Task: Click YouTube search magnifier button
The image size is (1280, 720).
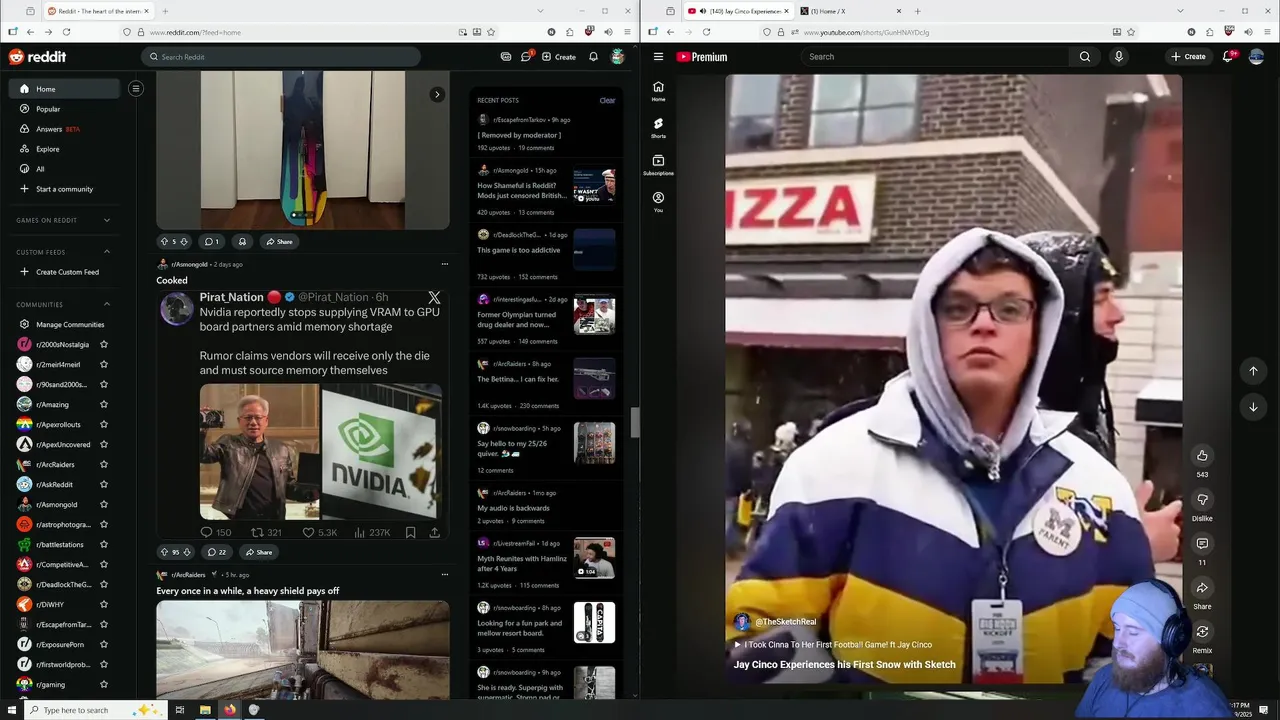Action: click(1085, 57)
